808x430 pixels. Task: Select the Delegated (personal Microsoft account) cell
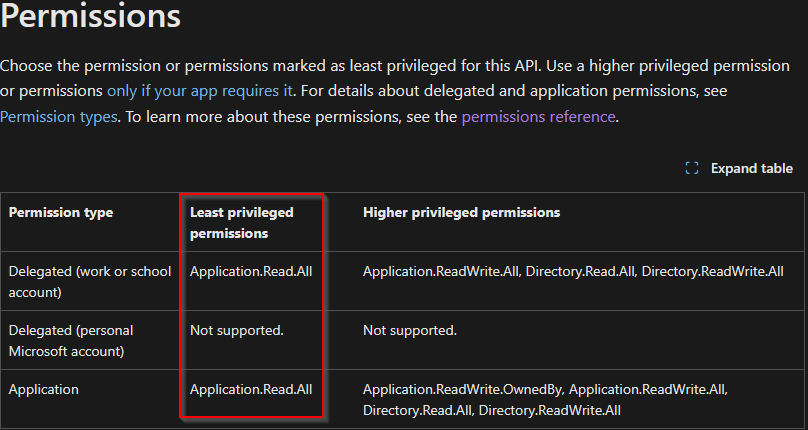point(70,338)
